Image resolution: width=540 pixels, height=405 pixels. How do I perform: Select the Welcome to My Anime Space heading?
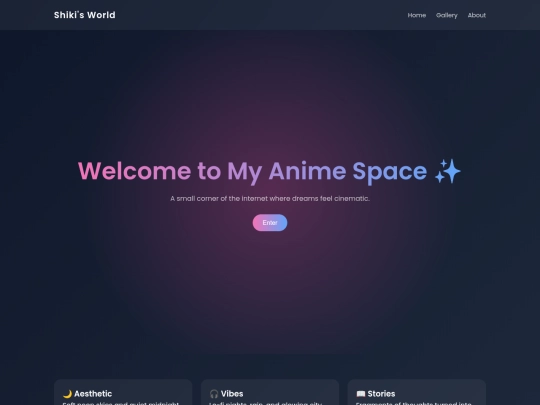tap(269, 172)
